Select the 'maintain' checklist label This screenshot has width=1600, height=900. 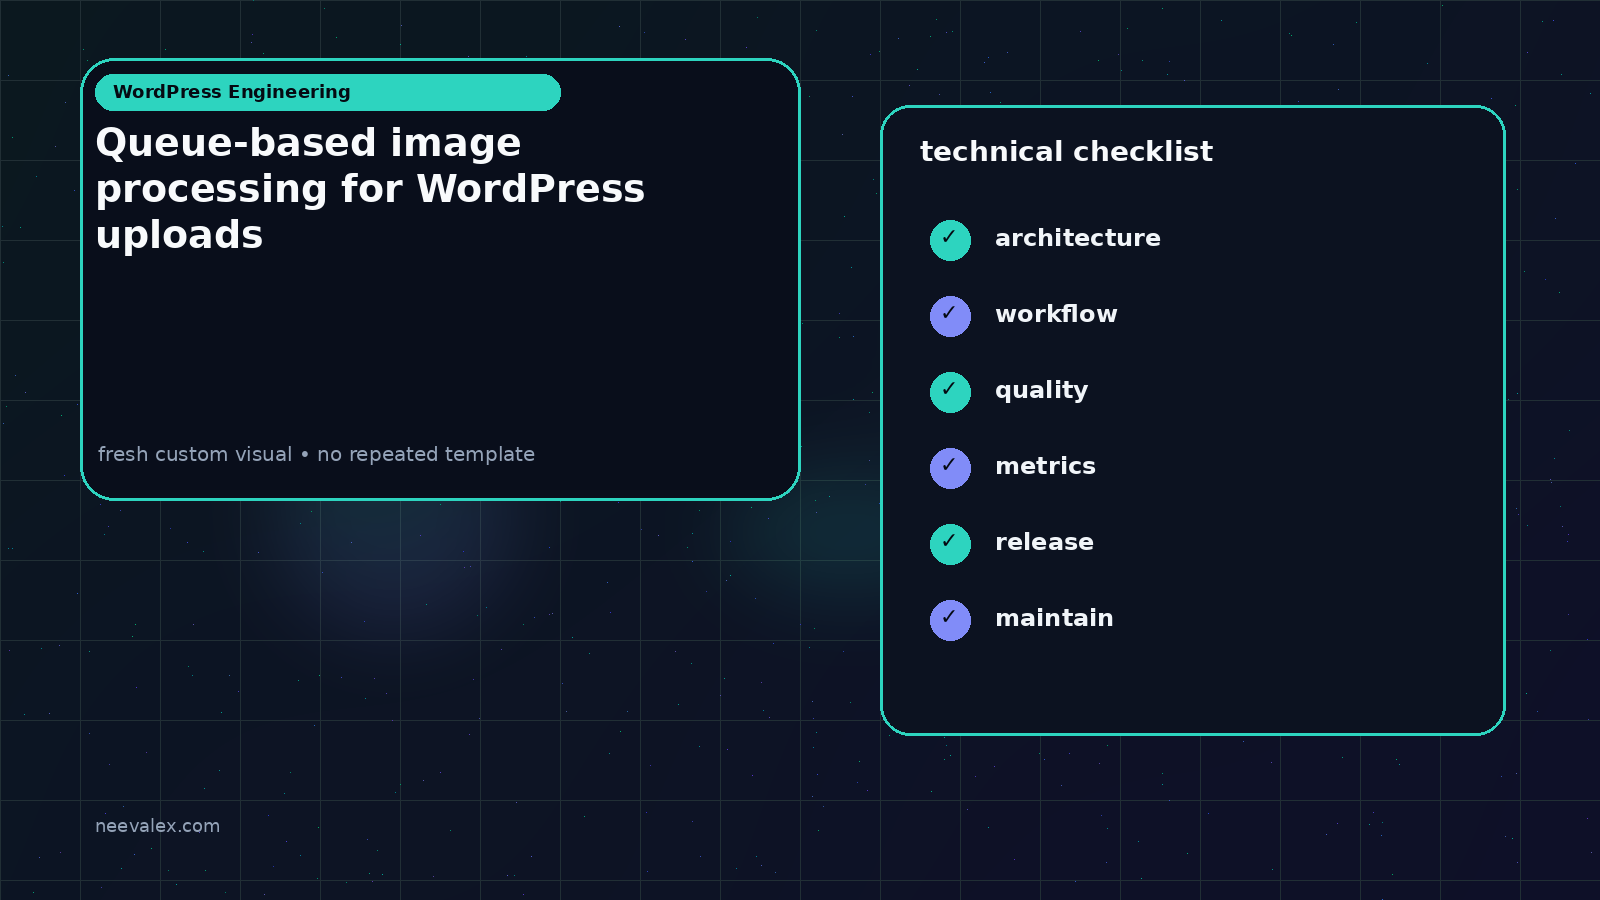(x=1054, y=618)
